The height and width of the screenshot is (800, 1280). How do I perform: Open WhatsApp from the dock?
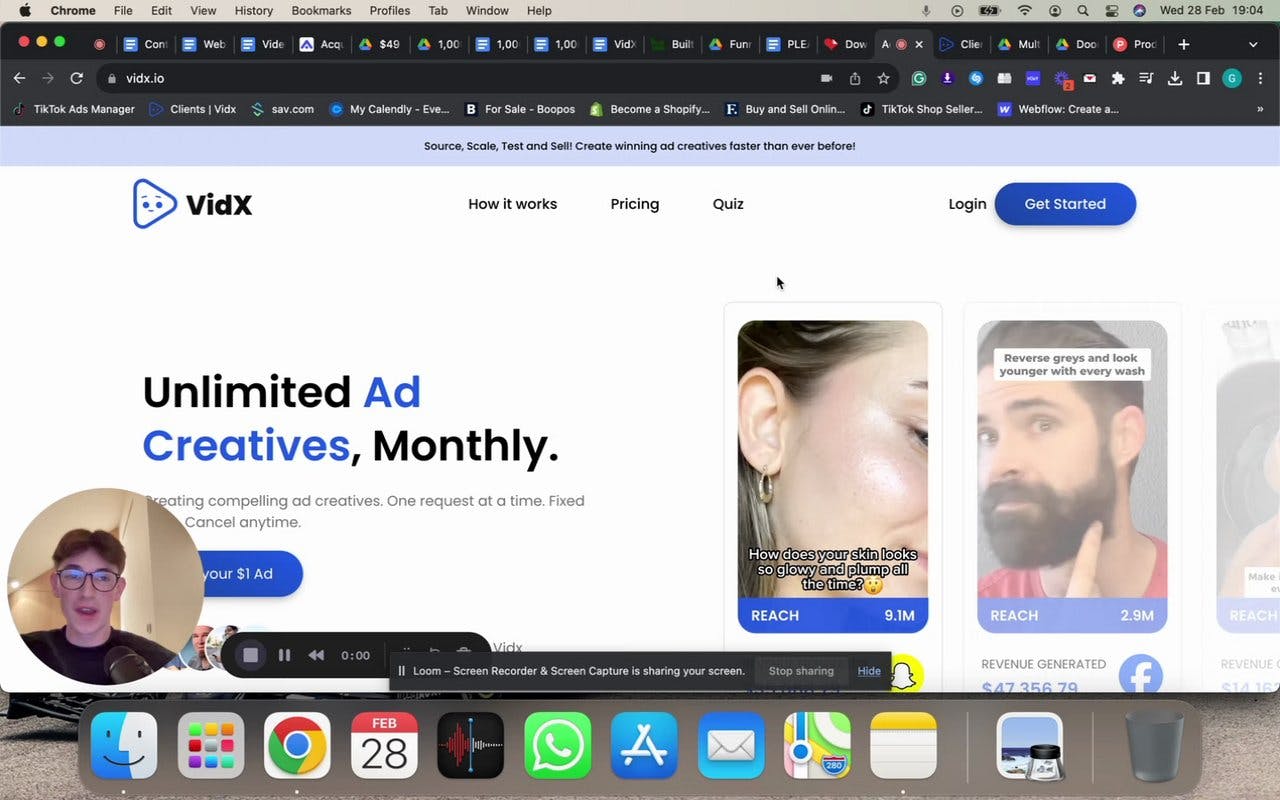[x=557, y=745]
